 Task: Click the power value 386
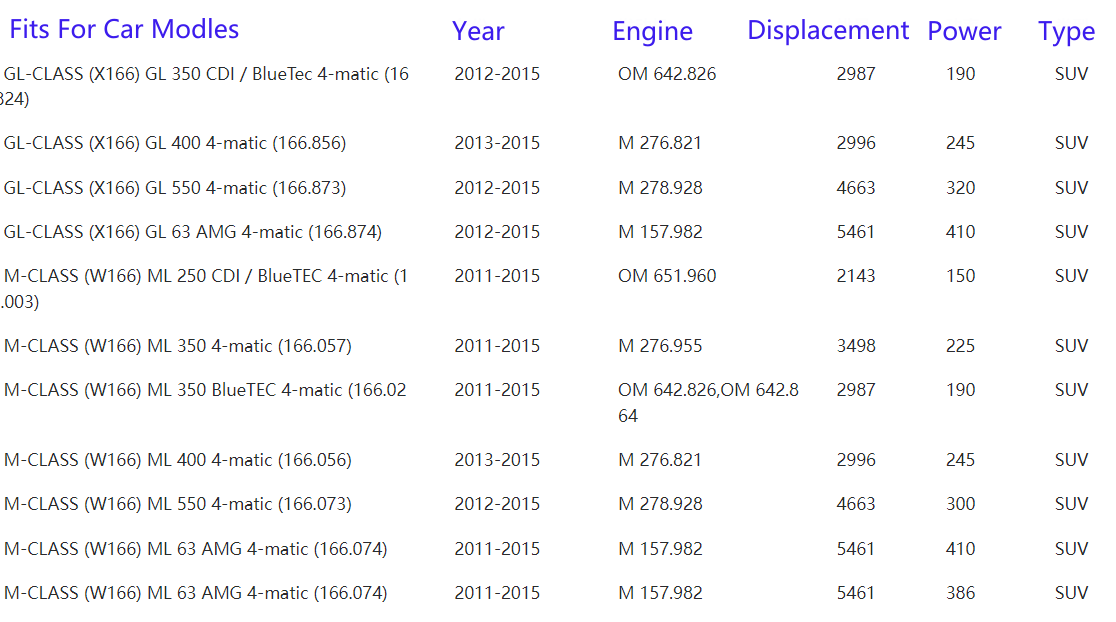pos(960,593)
